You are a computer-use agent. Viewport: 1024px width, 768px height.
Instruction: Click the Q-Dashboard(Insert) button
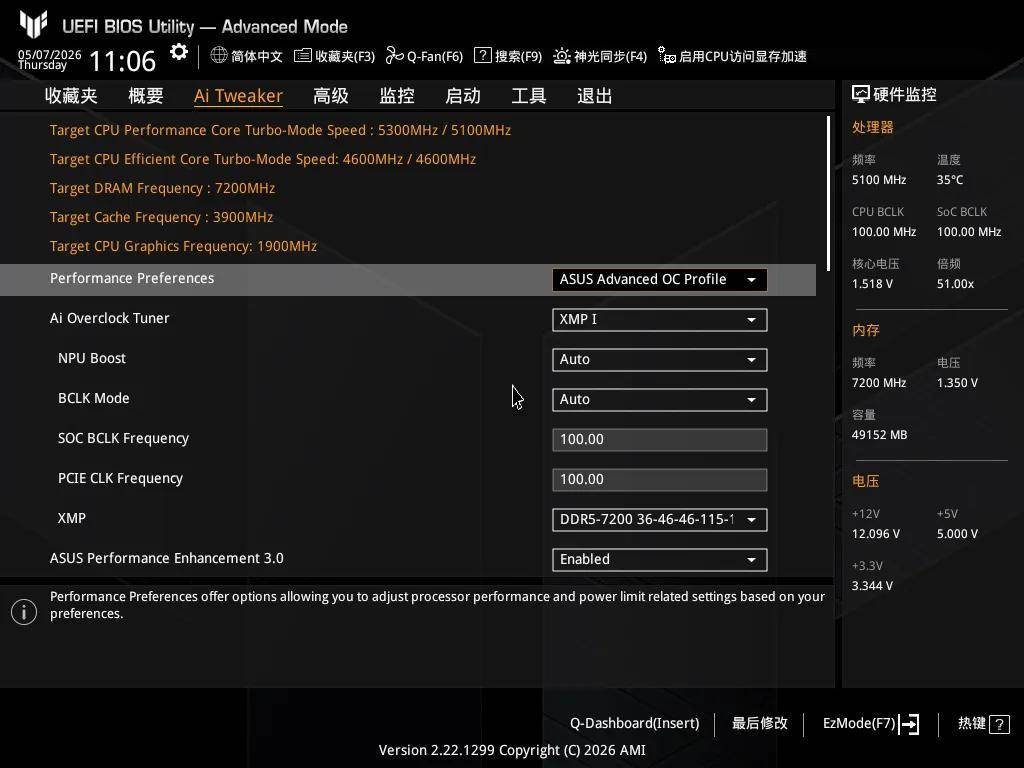pos(635,724)
